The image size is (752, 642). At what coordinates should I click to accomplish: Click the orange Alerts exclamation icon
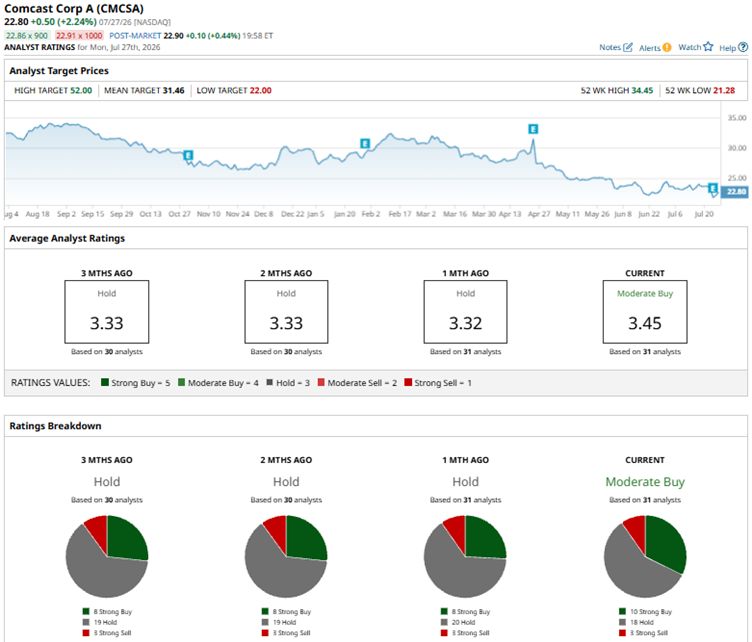[667, 47]
